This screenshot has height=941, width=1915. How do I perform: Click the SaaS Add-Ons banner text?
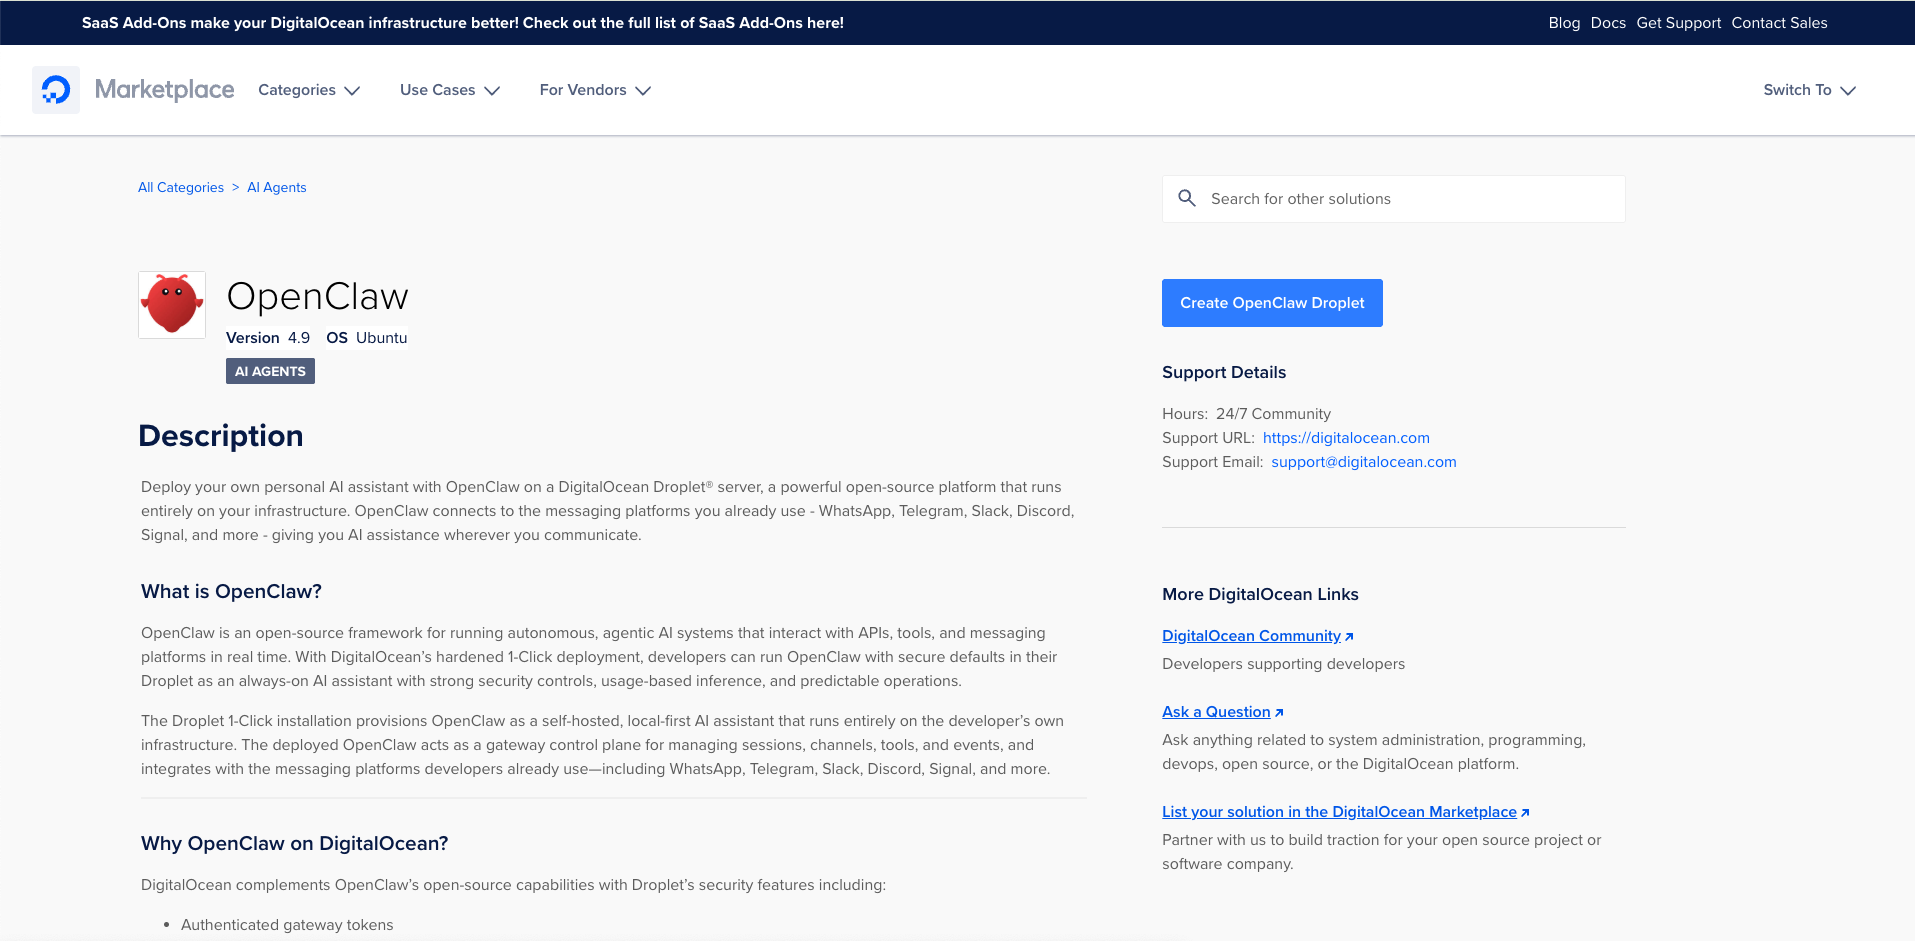463,23
